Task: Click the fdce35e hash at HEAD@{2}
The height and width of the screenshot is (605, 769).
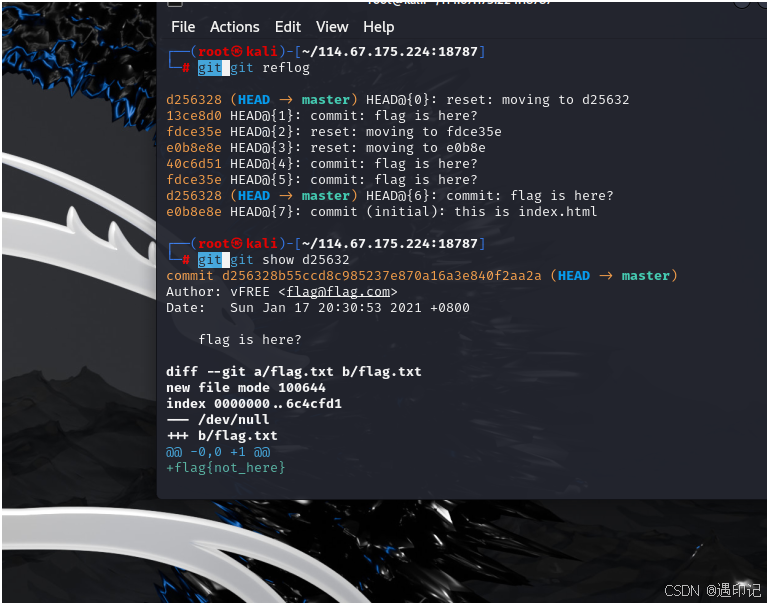Action: click(x=194, y=132)
